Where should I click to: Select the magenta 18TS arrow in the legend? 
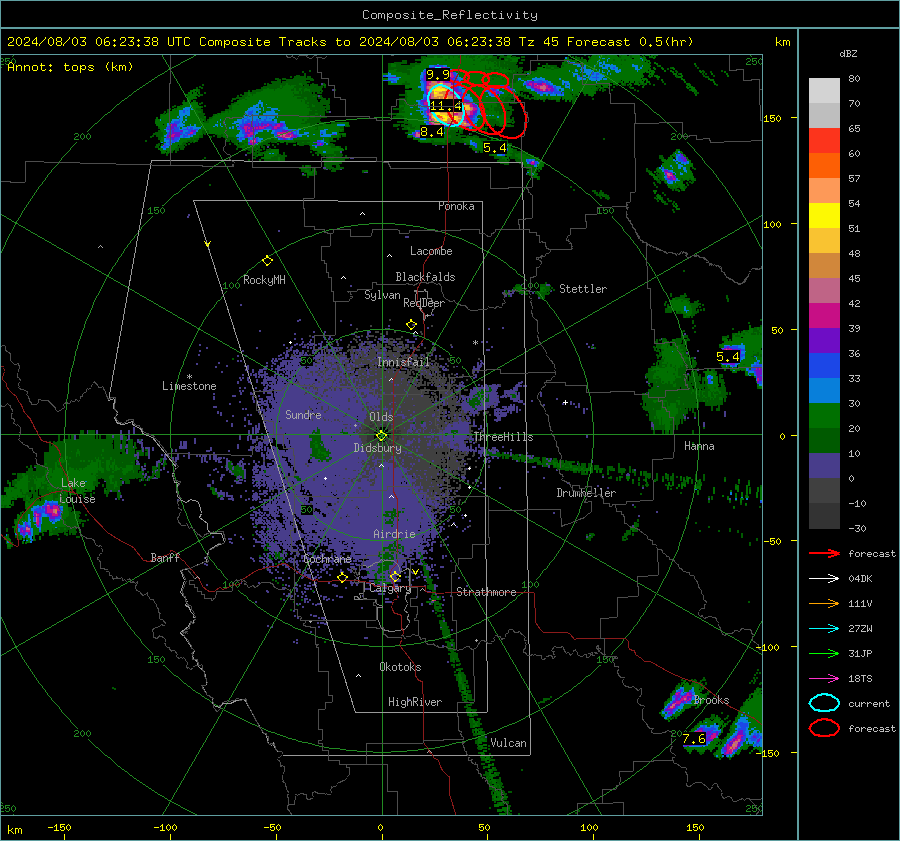[824, 679]
